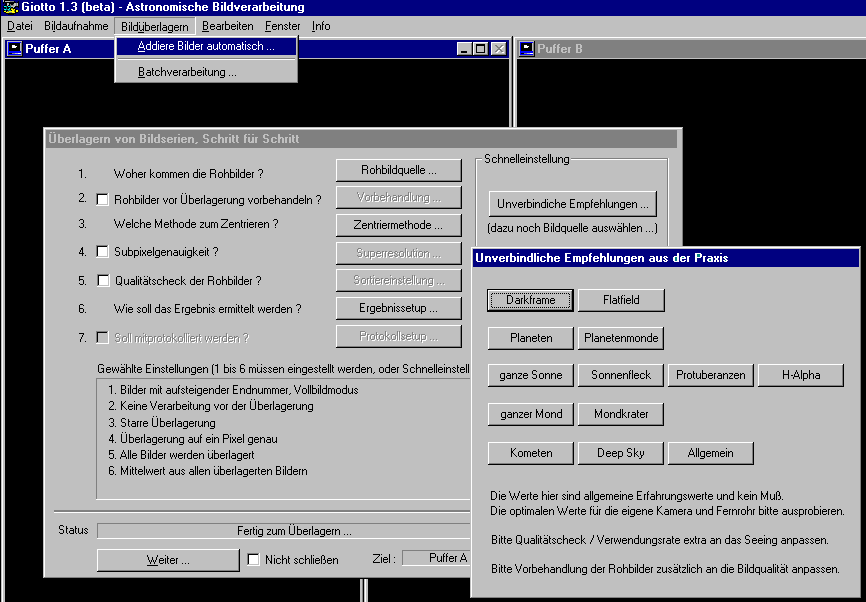Enable Rohbilder vor Überlagerung vorbehandeln checkbox
The width and height of the screenshot is (866, 602).
102,199
